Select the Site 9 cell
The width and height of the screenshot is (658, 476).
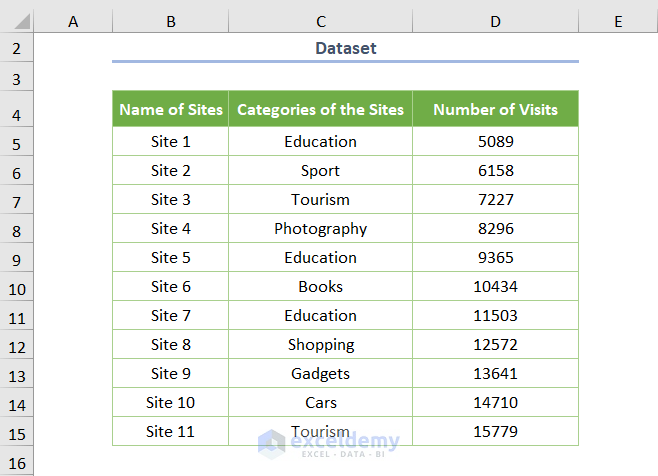point(171,374)
